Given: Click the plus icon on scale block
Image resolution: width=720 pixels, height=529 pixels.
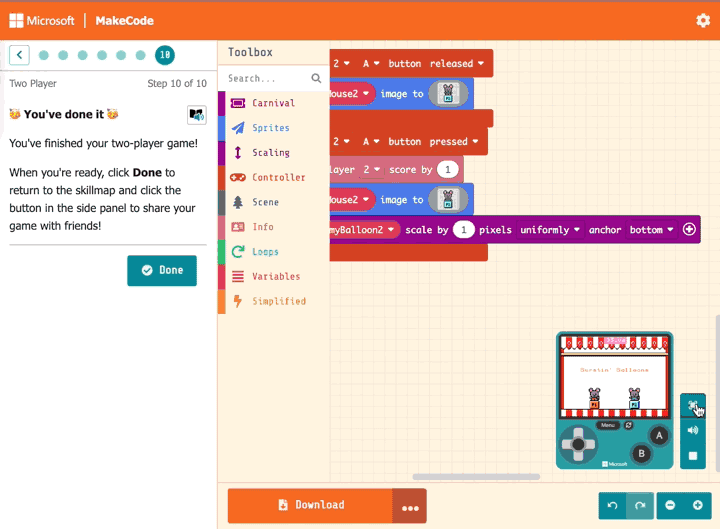Looking at the screenshot, I should (689, 229).
